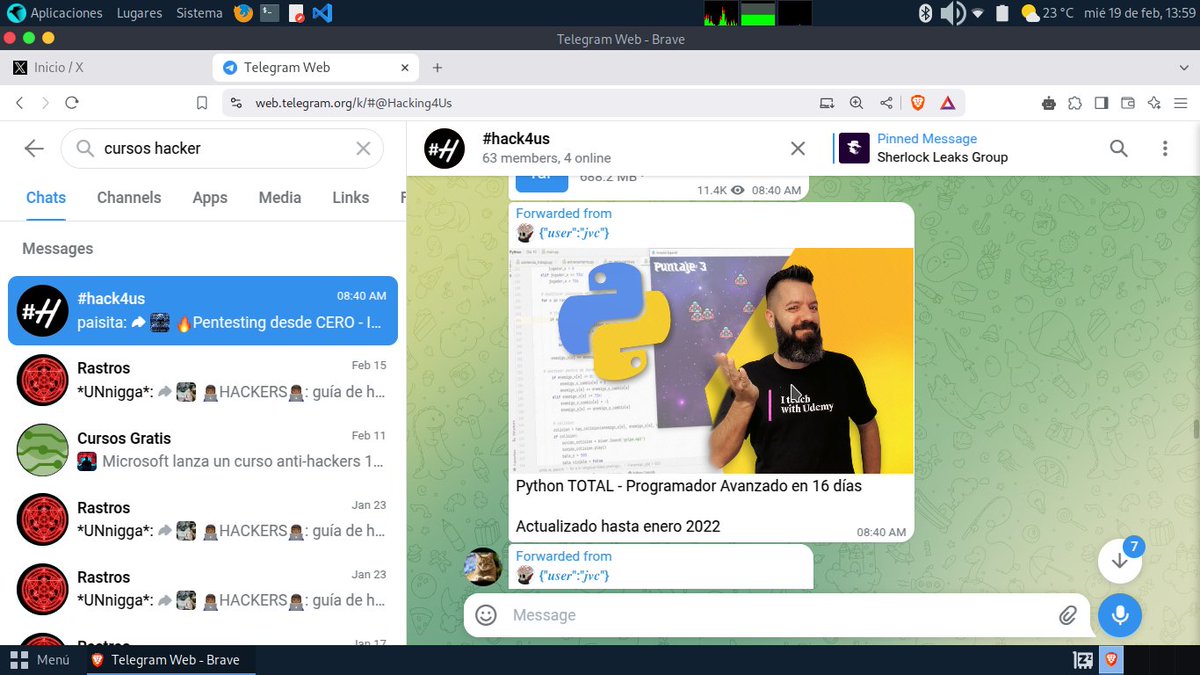Open the chat's three-dot menu

tap(1165, 148)
